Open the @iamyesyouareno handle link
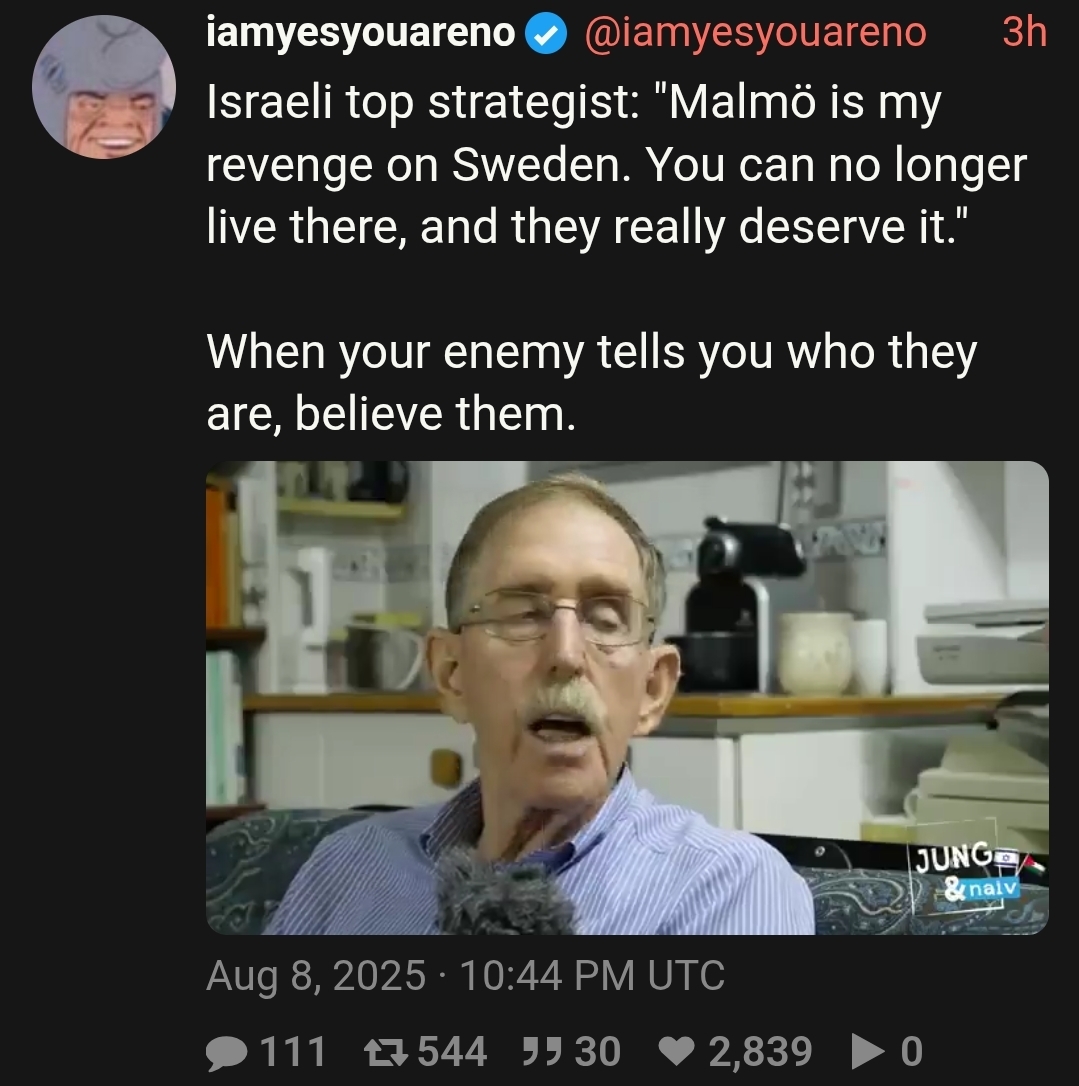Viewport: 1079px width, 1086px height. pos(756,33)
